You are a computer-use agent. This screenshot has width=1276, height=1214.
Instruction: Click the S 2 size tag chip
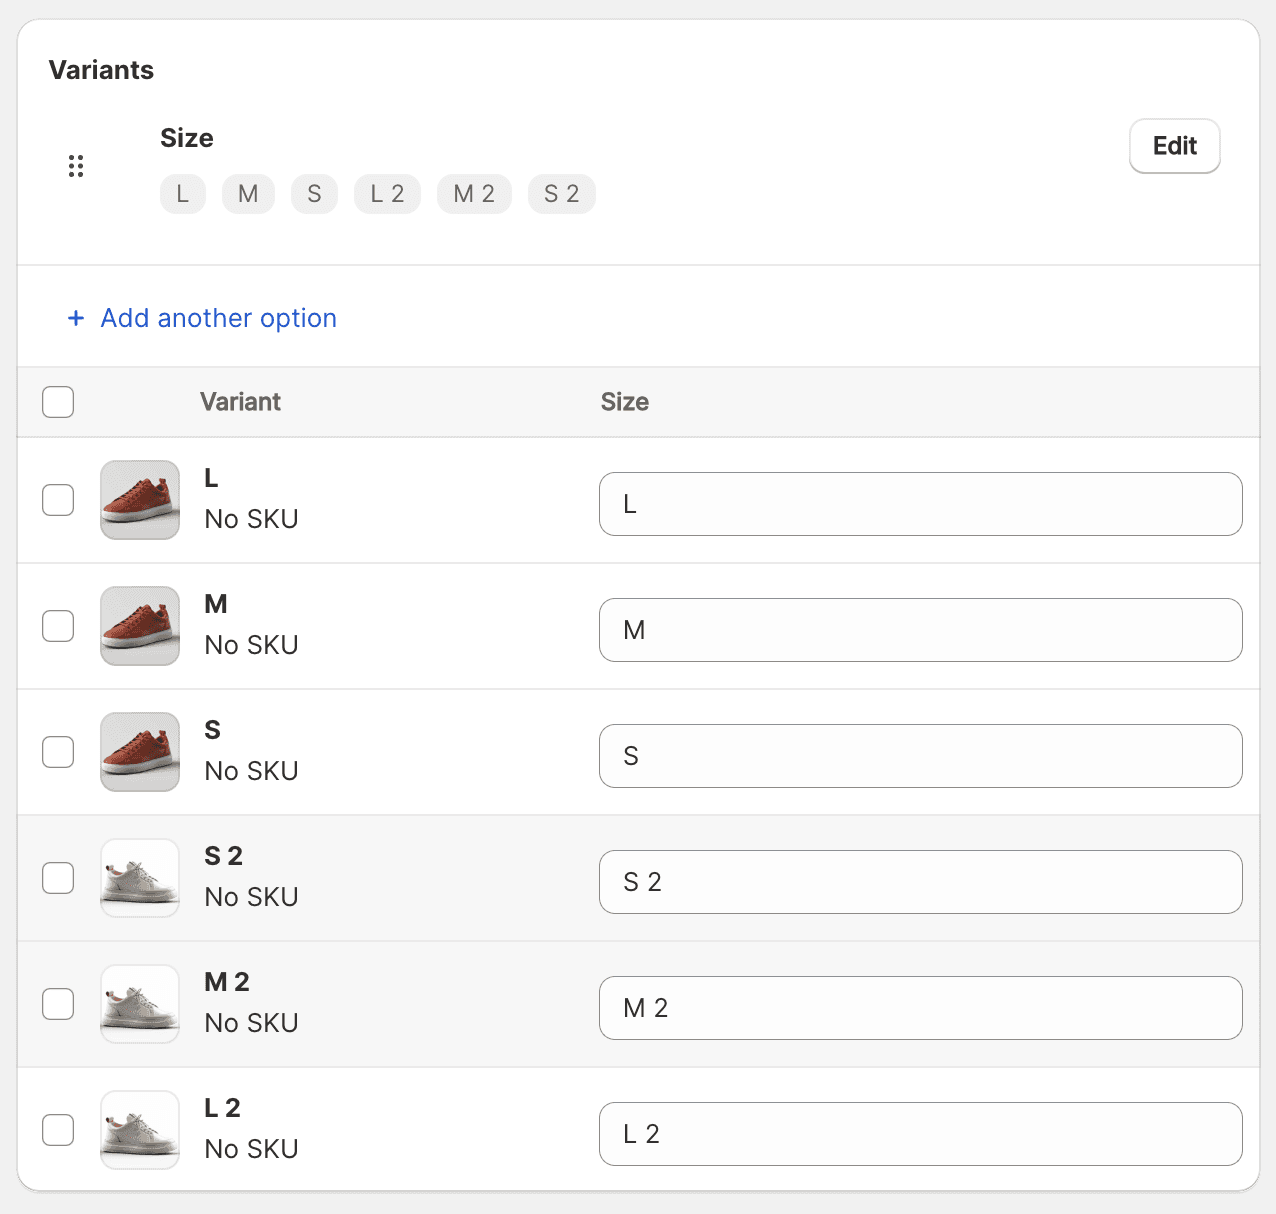click(x=561, y=194)
